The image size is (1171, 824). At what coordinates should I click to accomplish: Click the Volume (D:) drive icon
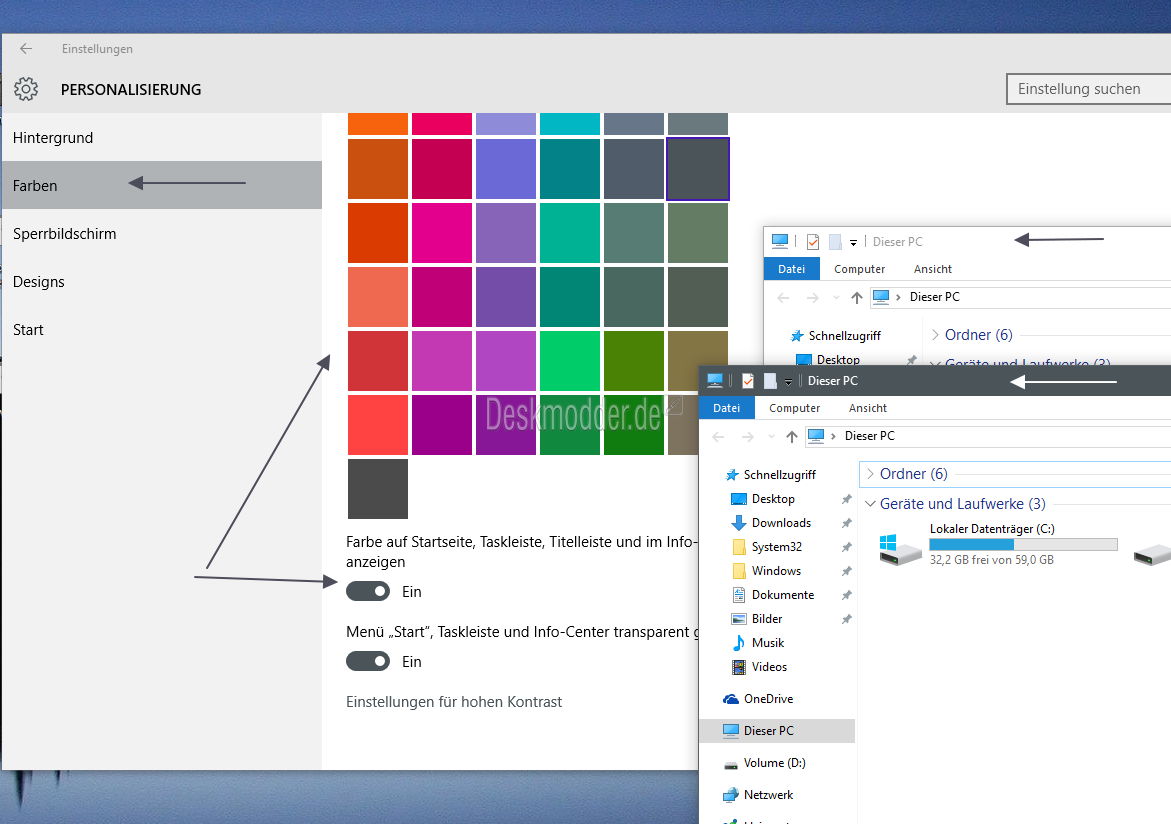730,763
